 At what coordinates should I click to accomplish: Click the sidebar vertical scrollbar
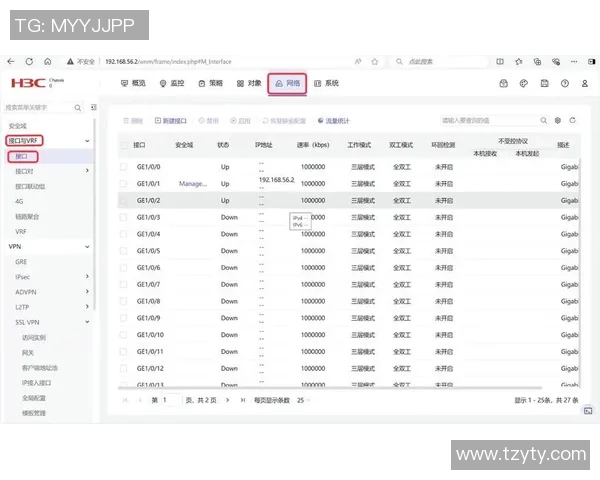pyautogui.click(x=94, y=214)
